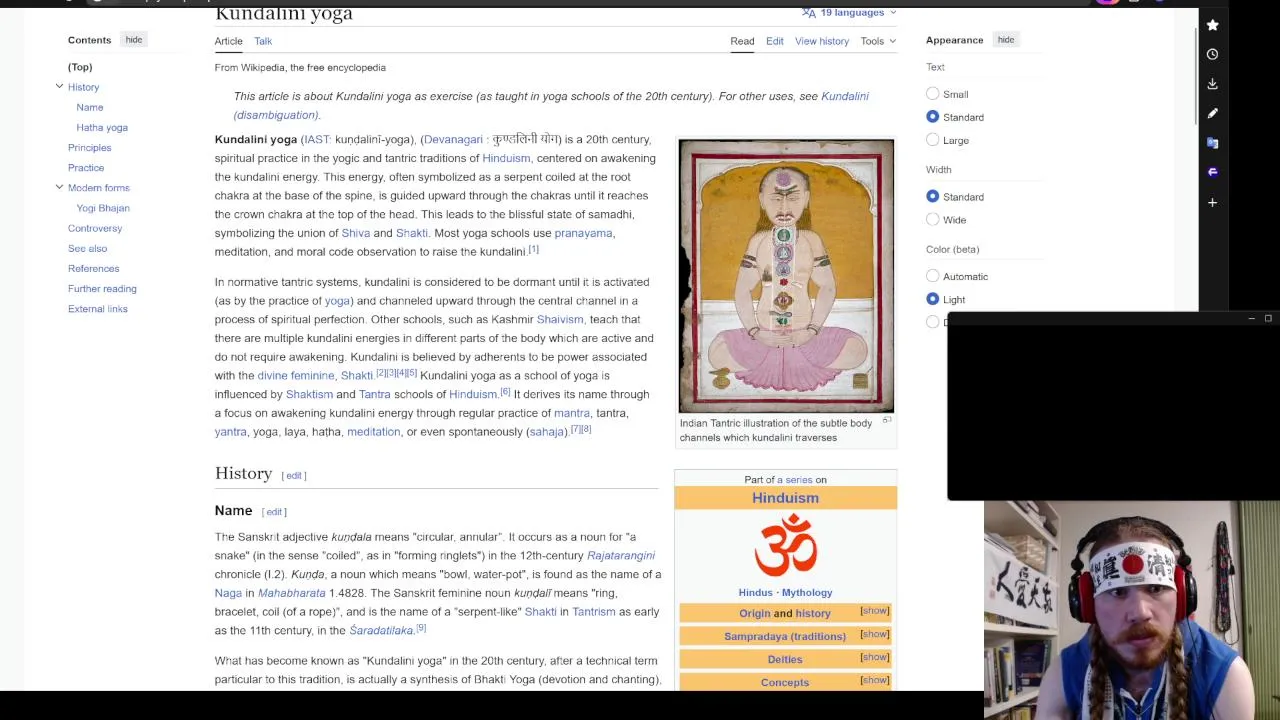
Task: Show the Sampradaya (traditions) section
Action: 874,634
